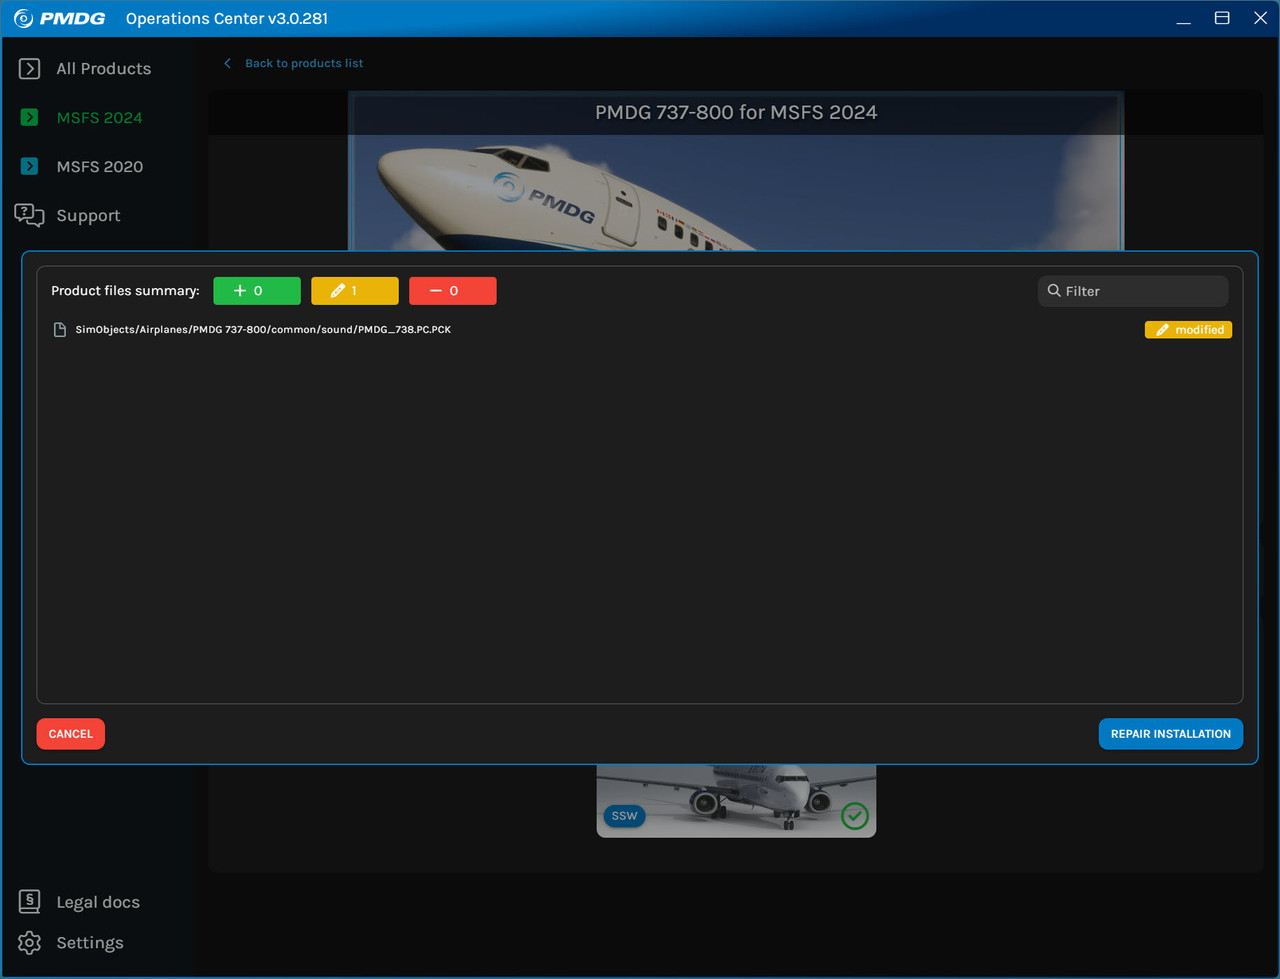The height and width of the screenshot is (979, 1280).
Task: Click the Settings gear icon
Action: pyautogui.click(x=30, y=943)
